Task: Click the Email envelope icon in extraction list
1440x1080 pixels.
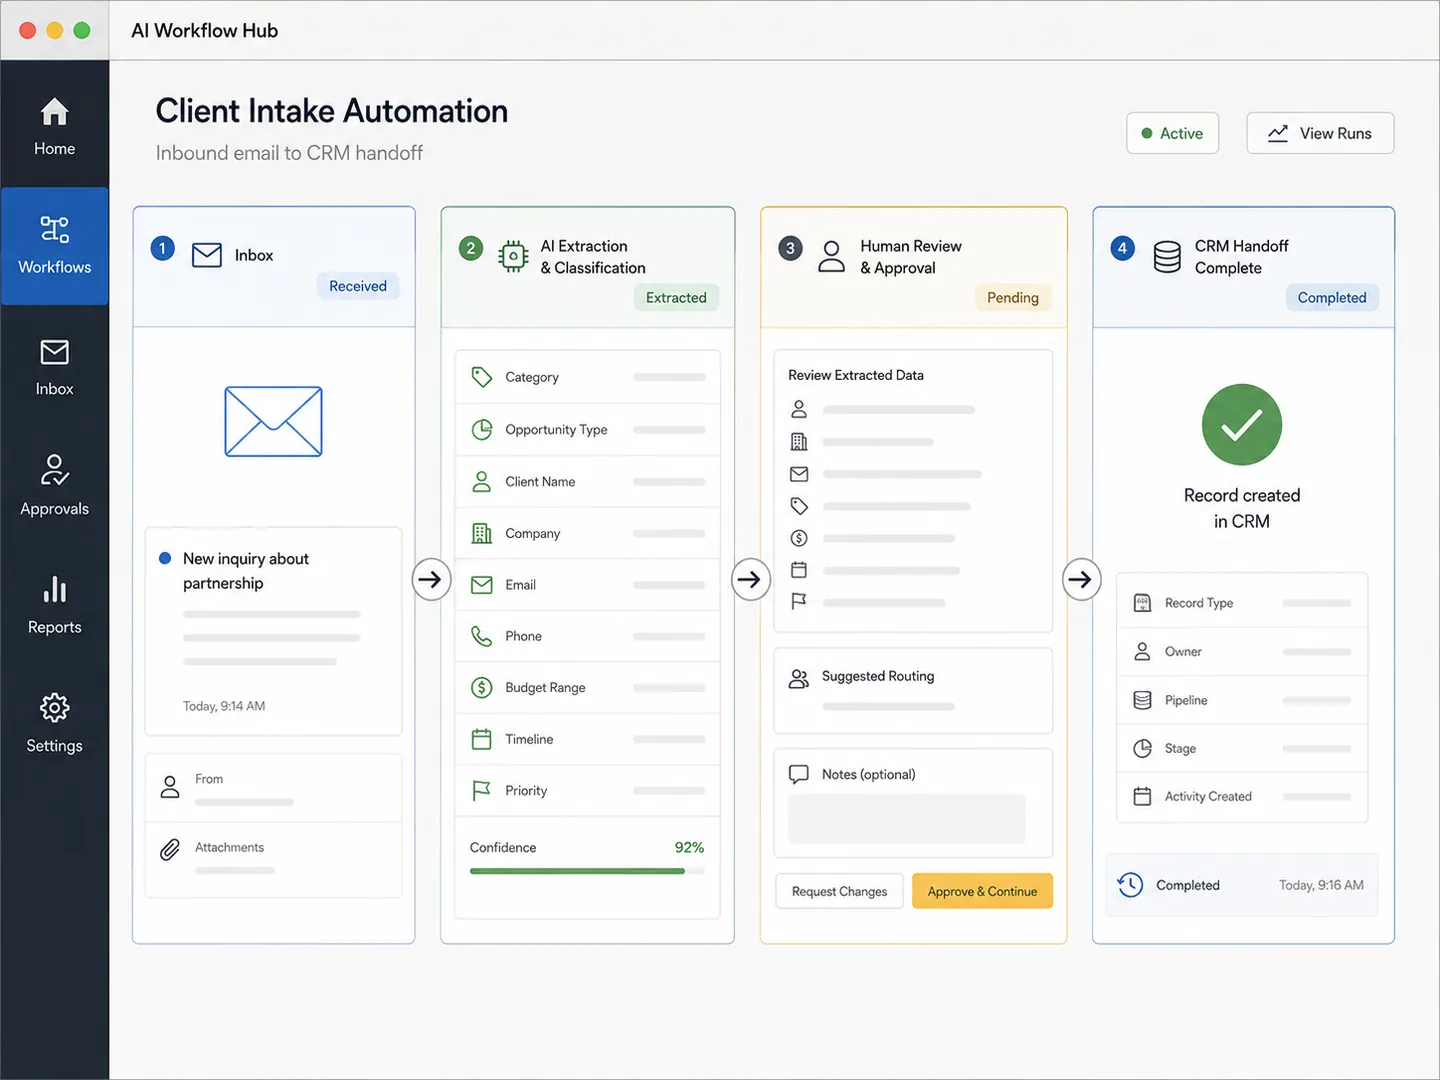Action: 481,585
